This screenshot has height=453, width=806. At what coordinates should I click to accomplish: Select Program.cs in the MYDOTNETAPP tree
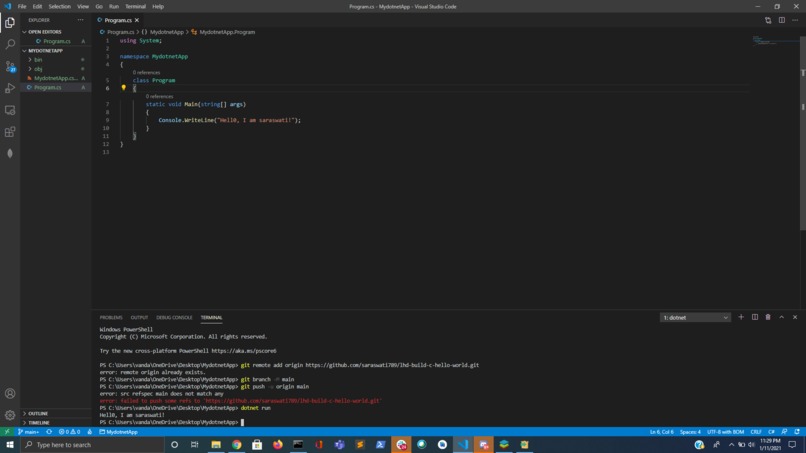[x=56, y=87]
